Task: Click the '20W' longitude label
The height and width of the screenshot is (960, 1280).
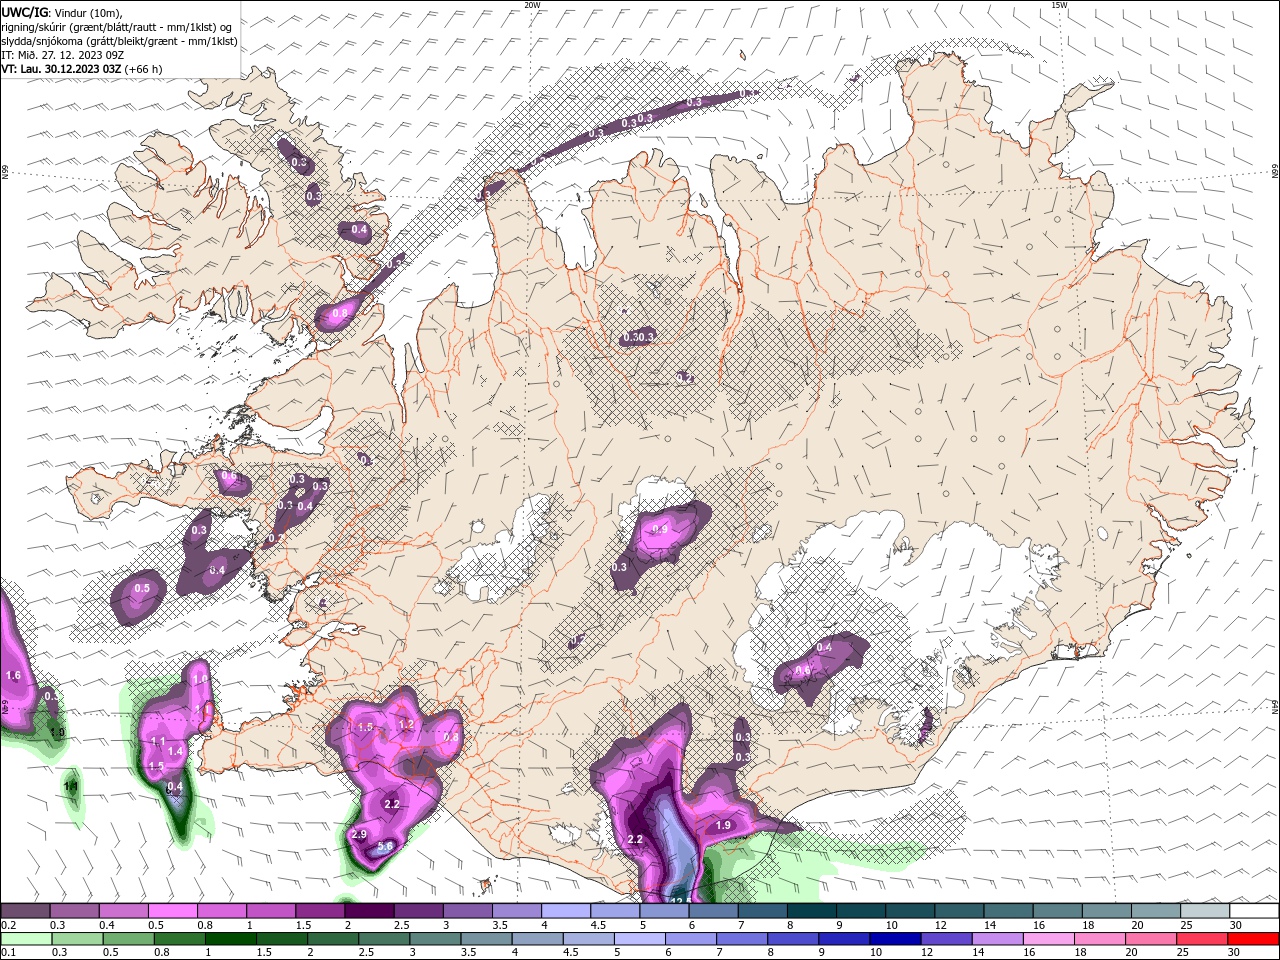Action: pos(532,5)
